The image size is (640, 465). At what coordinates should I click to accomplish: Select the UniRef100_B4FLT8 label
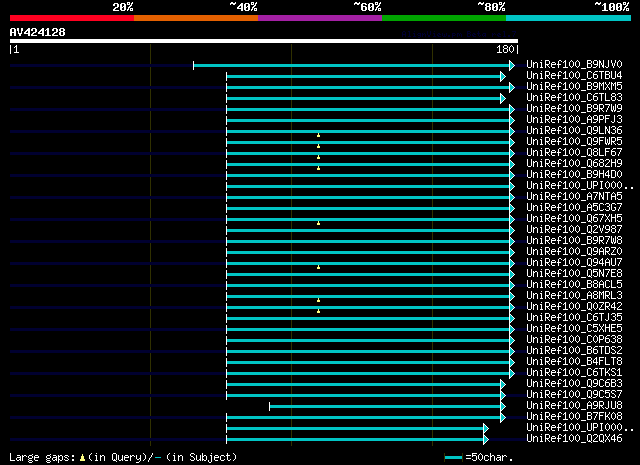[x=574, y=362]
